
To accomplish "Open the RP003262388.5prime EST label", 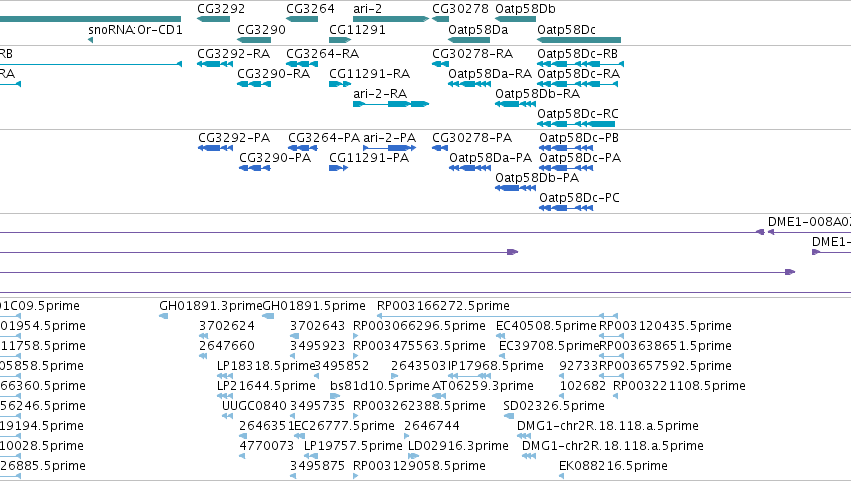I will point(419,407).
